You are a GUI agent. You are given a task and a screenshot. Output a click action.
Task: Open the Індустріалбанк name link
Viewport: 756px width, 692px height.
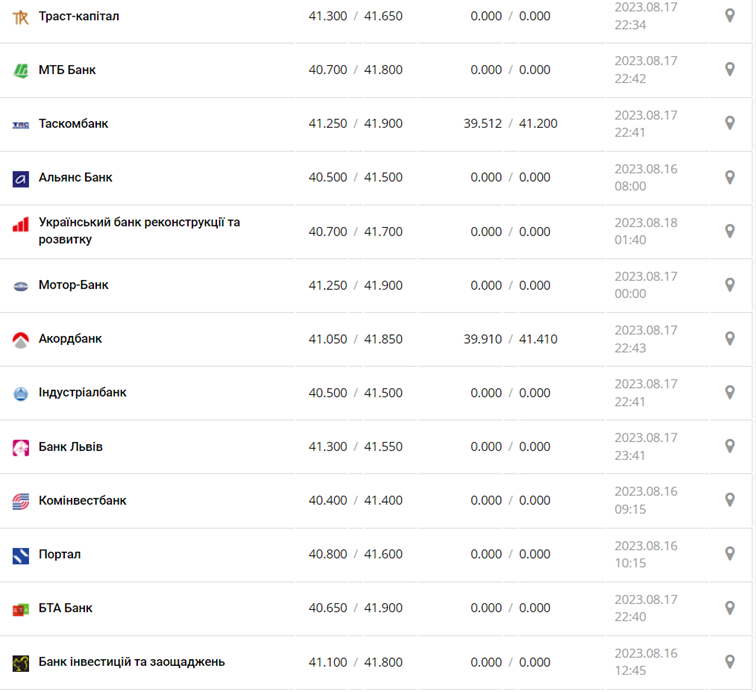pos(82,393)
